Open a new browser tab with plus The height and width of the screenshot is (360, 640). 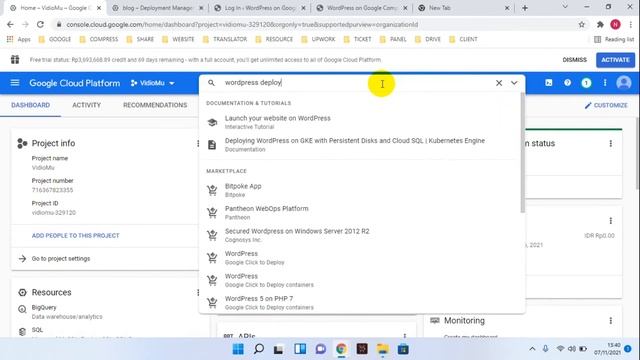coord(525,8)
